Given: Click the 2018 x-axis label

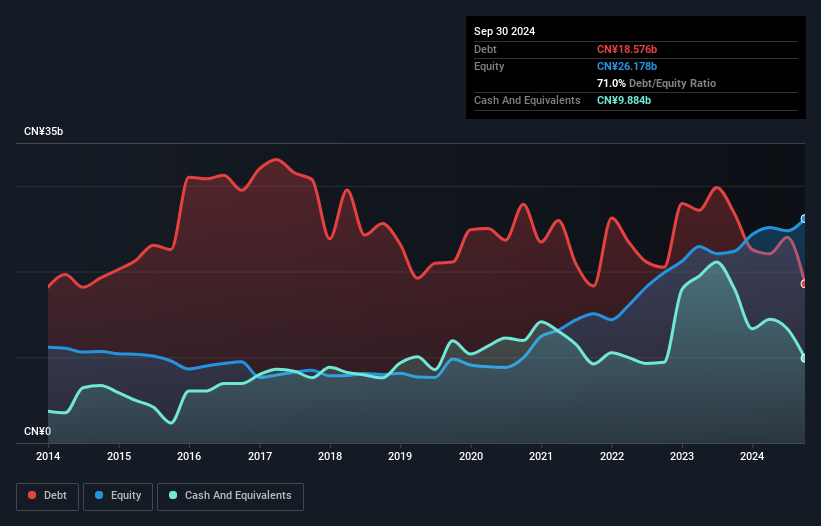Looking at the screenshot, I should pos(330,456).
